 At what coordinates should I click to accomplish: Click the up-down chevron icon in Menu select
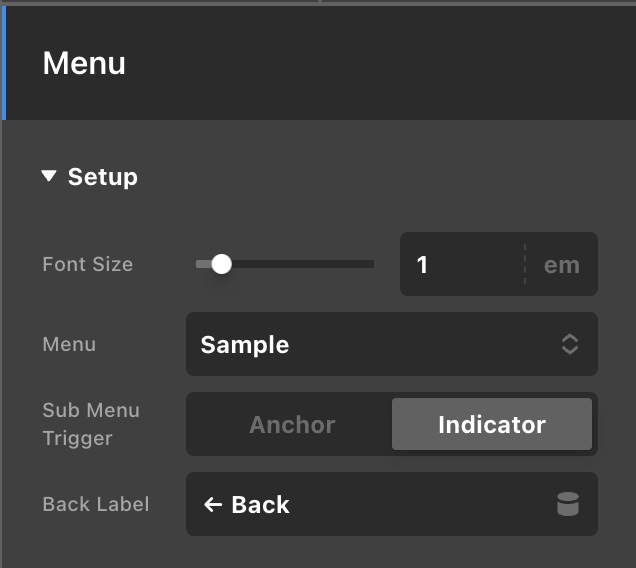(570, 344)
